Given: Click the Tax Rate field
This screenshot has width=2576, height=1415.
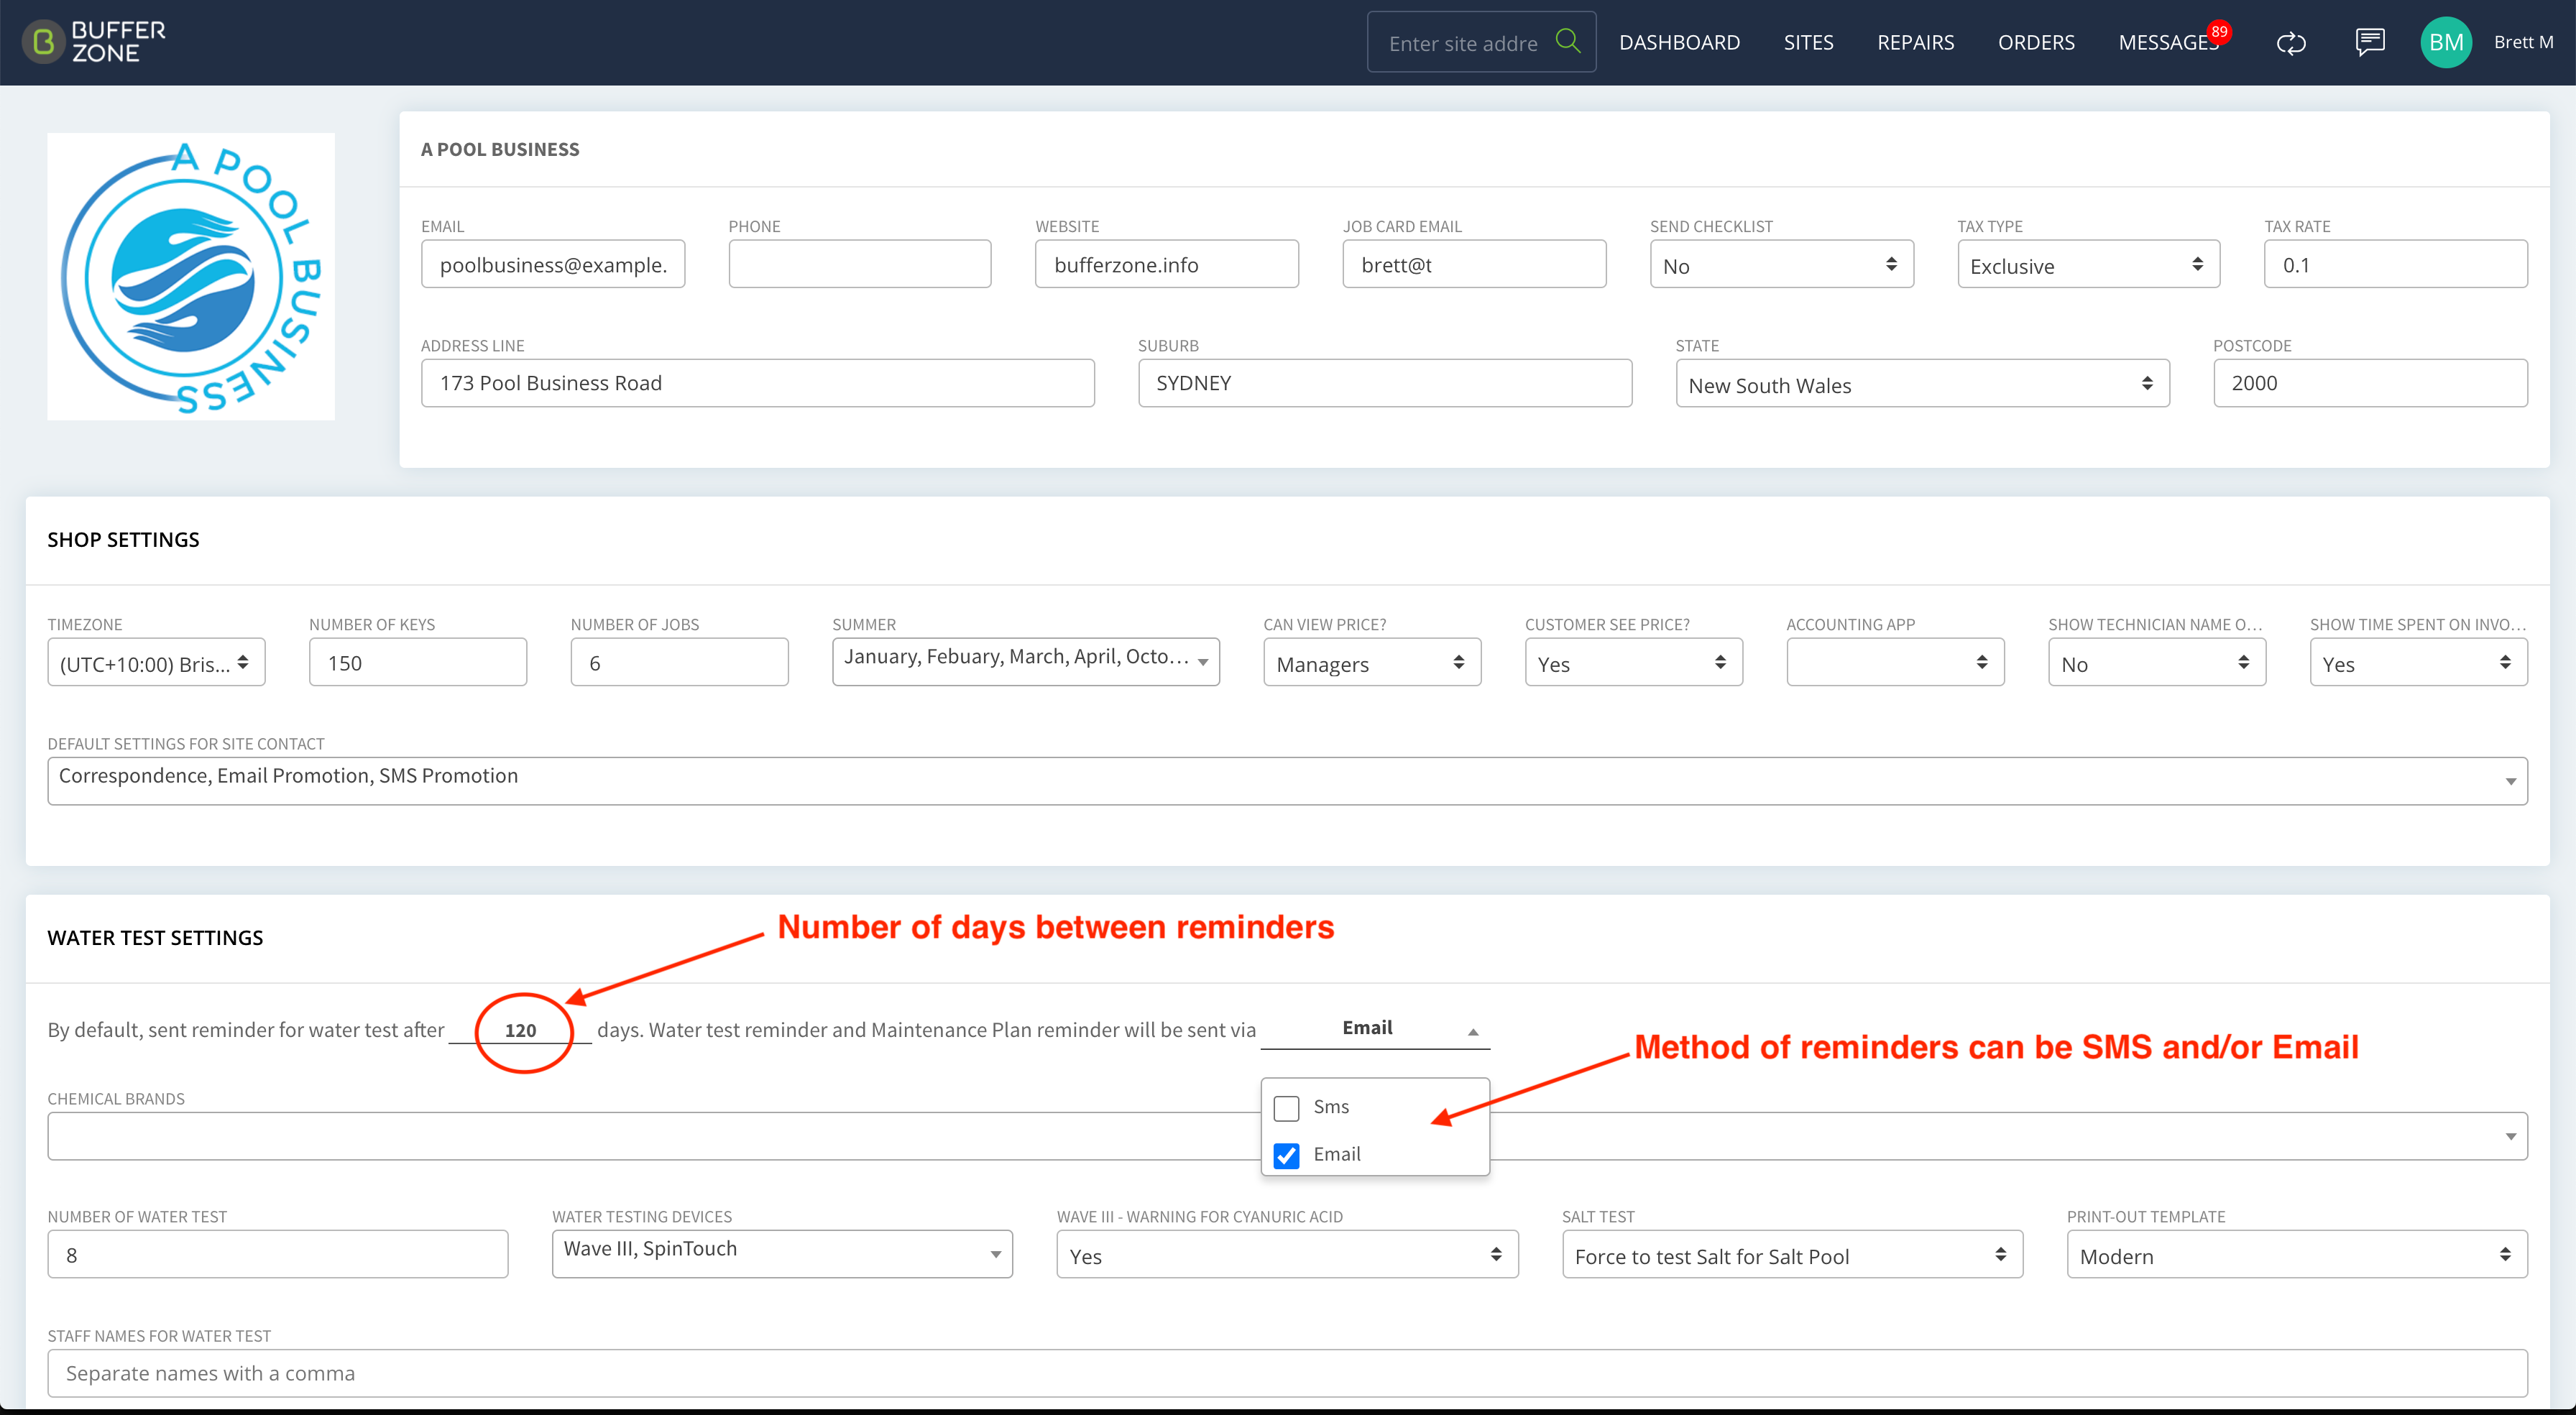Looking at the screenshot, I should 2396,264.
